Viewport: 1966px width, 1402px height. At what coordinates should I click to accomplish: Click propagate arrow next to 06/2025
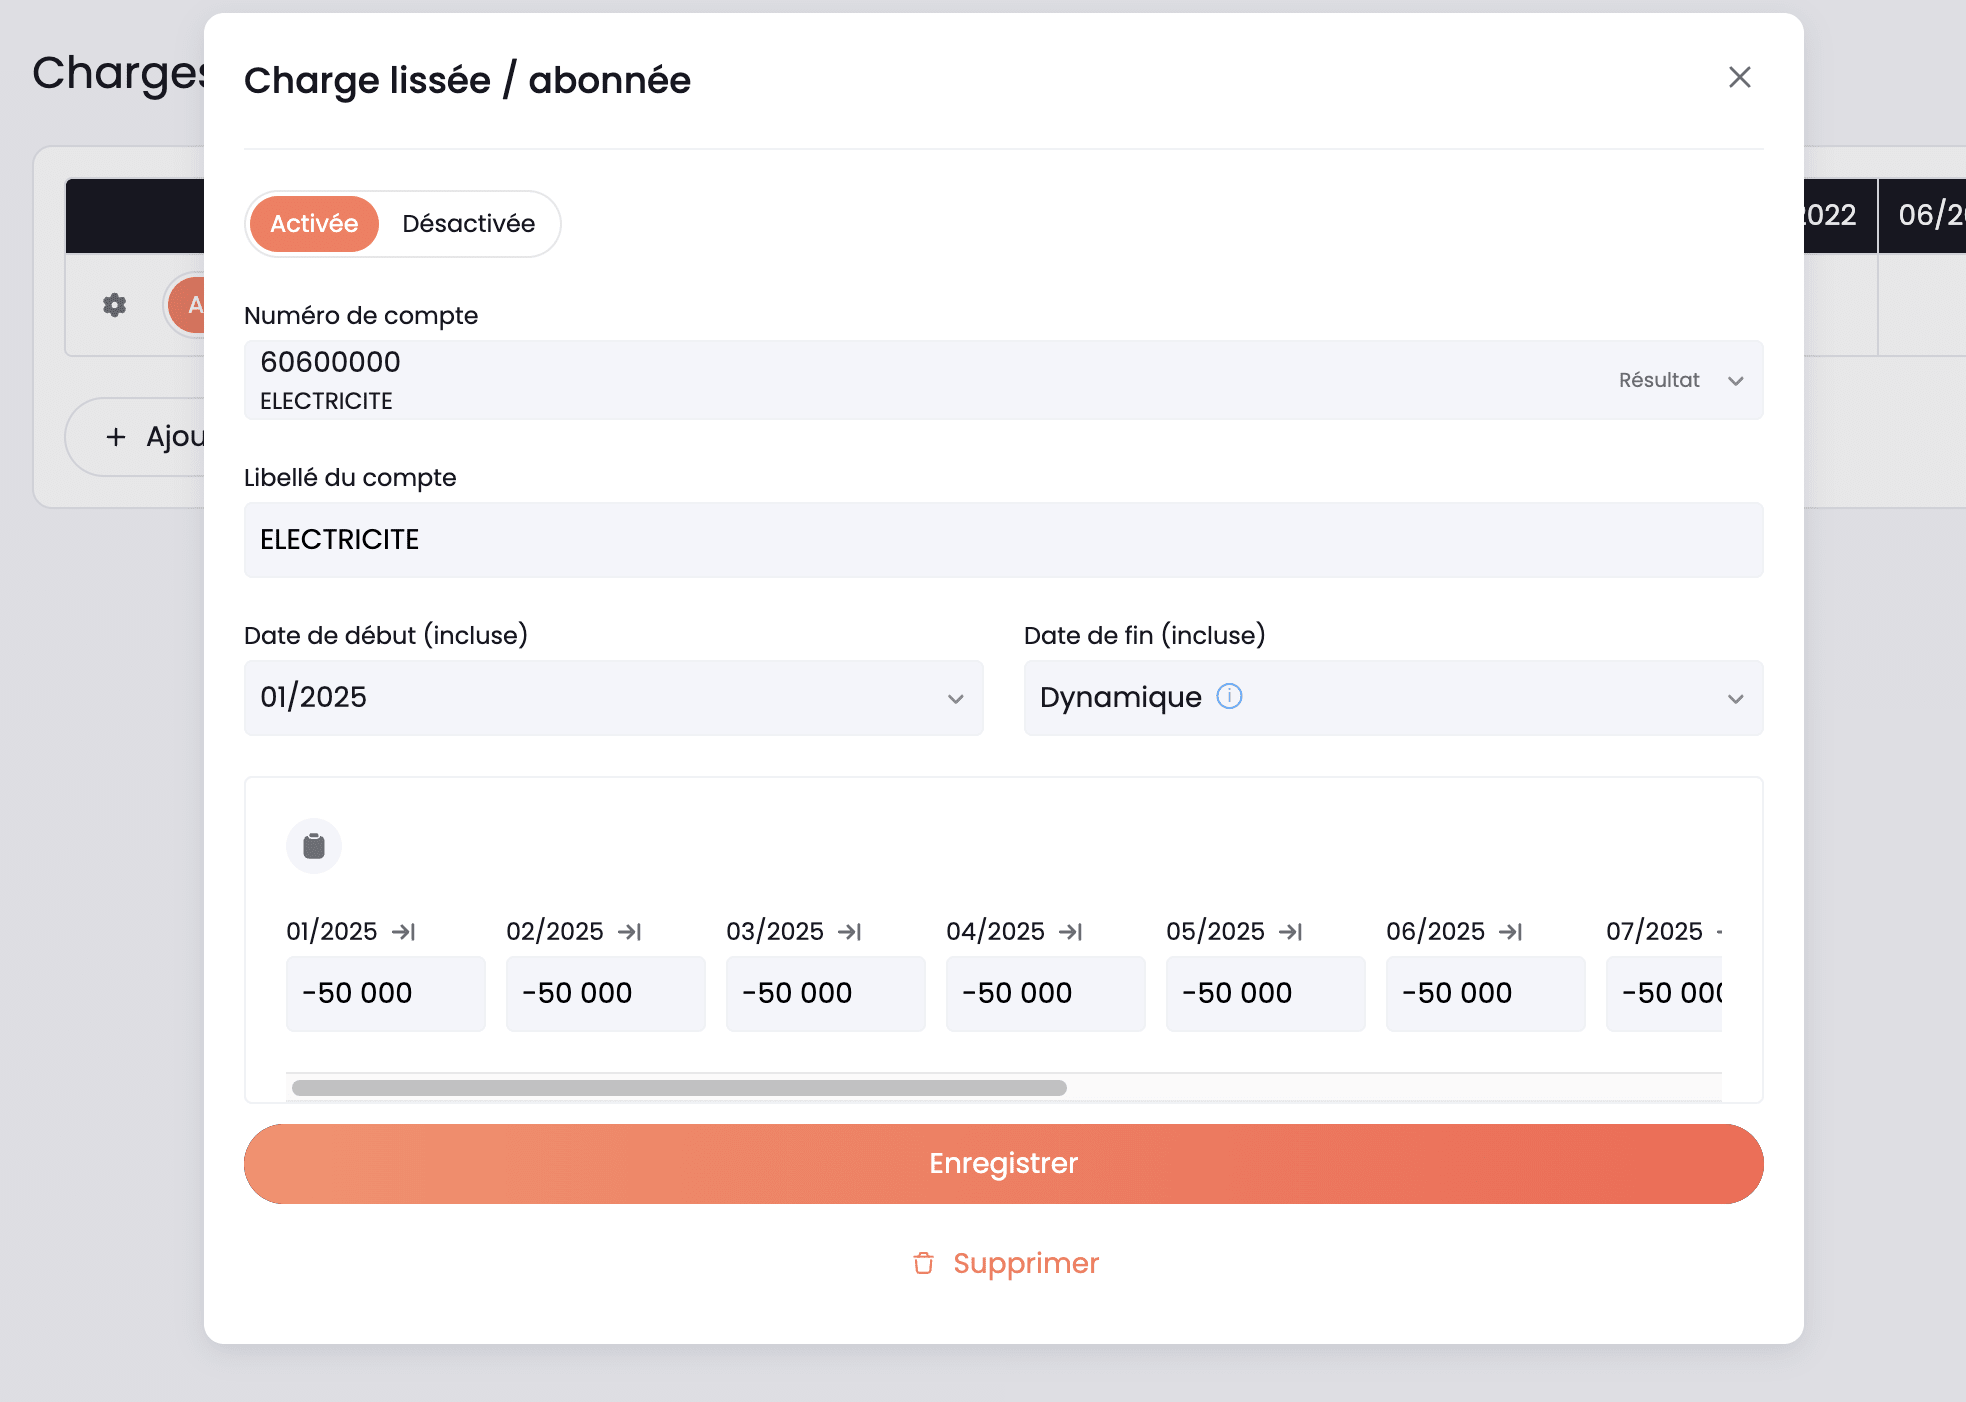click(1510, 932)
